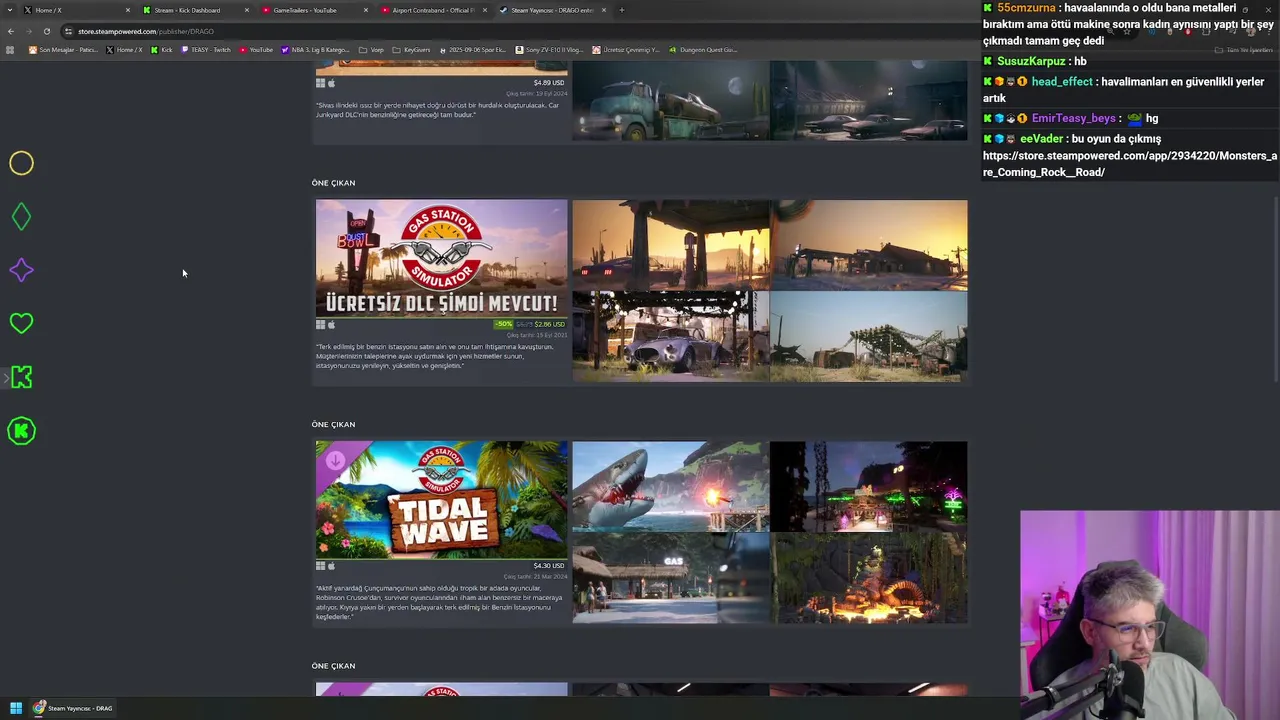Click the head_effect username in chat
Screen dimensions: 1280x720
1062,82
